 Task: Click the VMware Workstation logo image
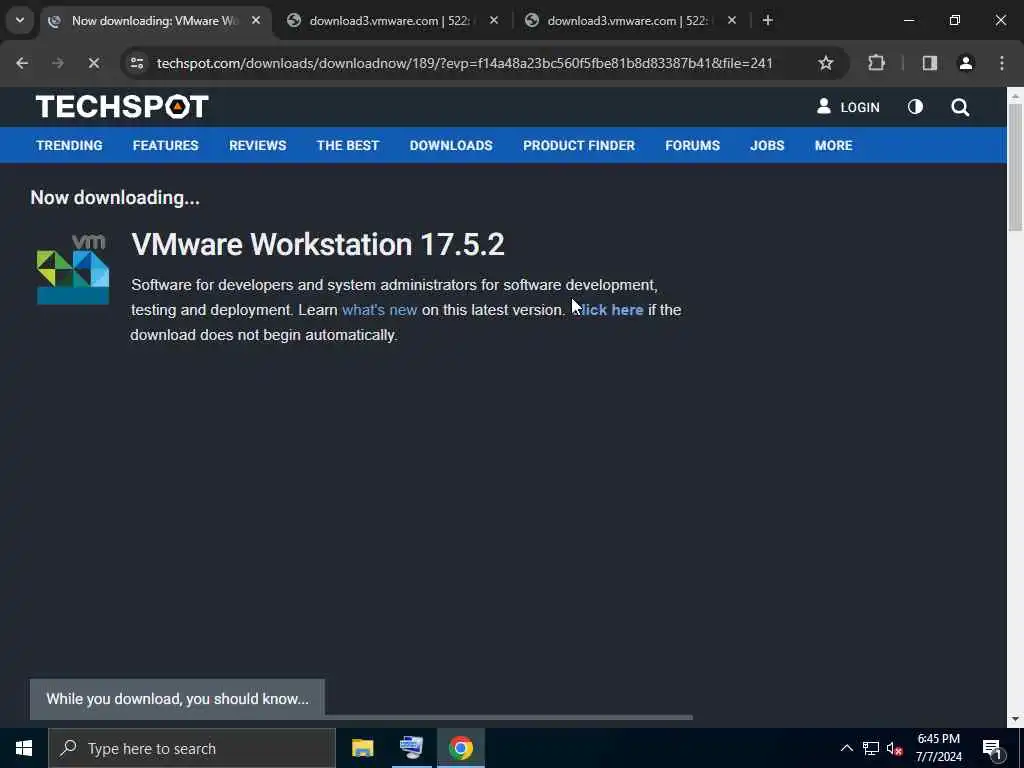73,269
